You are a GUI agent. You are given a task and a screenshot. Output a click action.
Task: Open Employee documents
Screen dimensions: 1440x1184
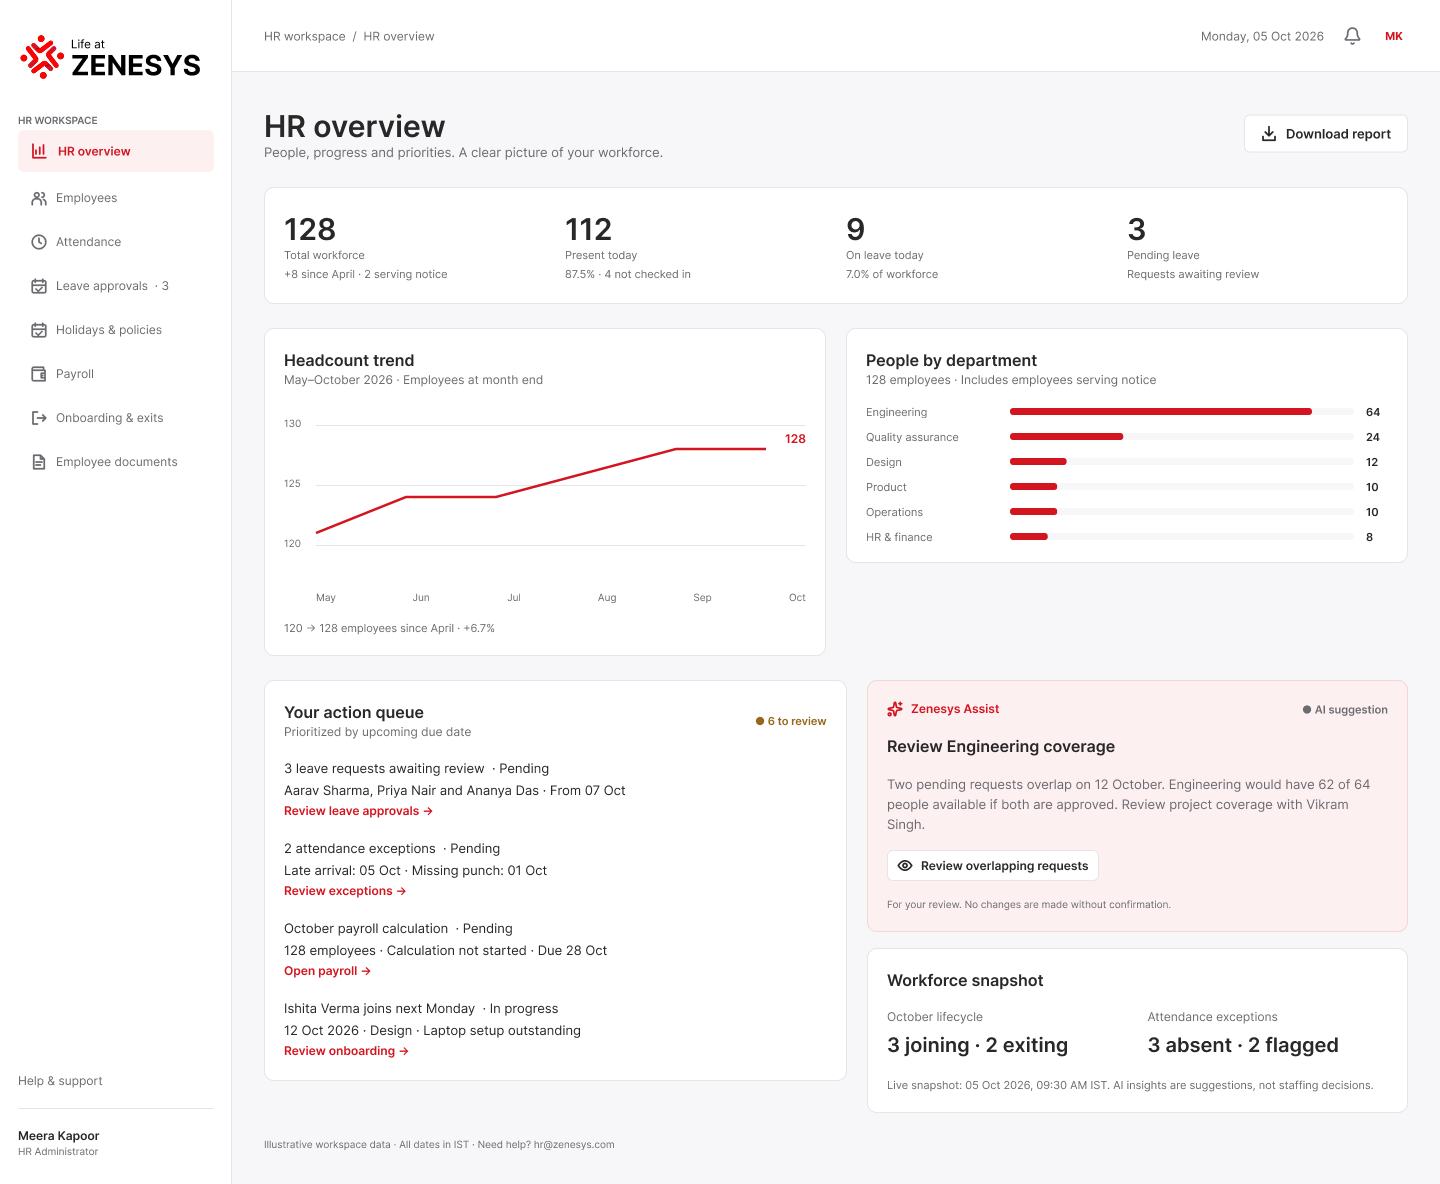(x=116, y=462)
